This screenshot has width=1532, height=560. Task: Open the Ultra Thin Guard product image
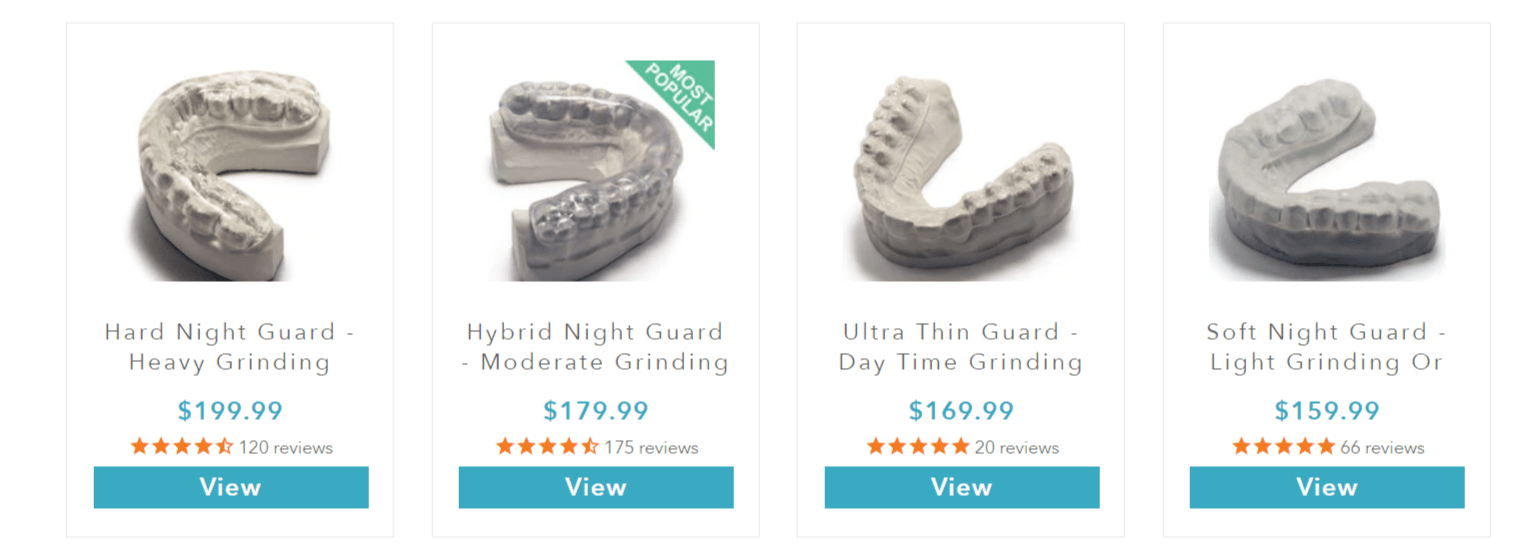[962, 171]
